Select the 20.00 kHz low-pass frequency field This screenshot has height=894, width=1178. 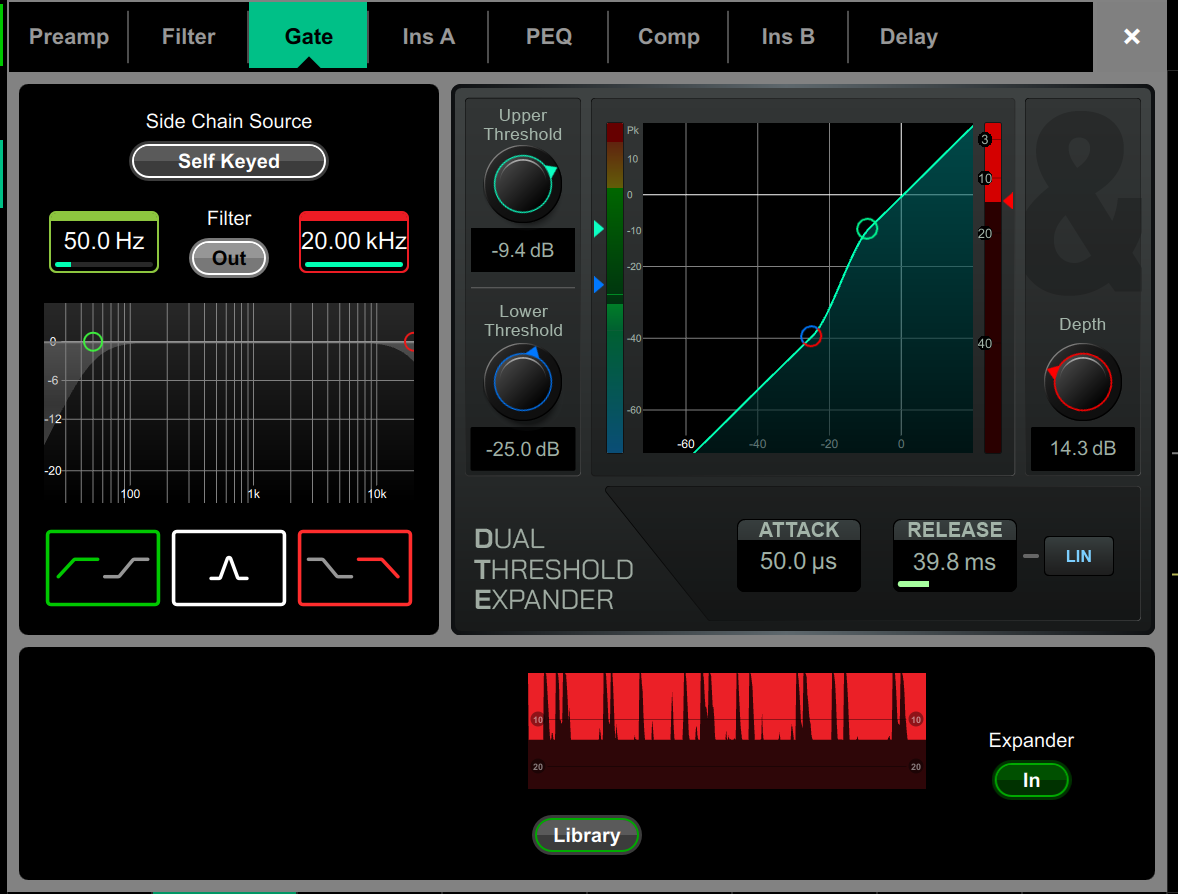coord(354,242)
